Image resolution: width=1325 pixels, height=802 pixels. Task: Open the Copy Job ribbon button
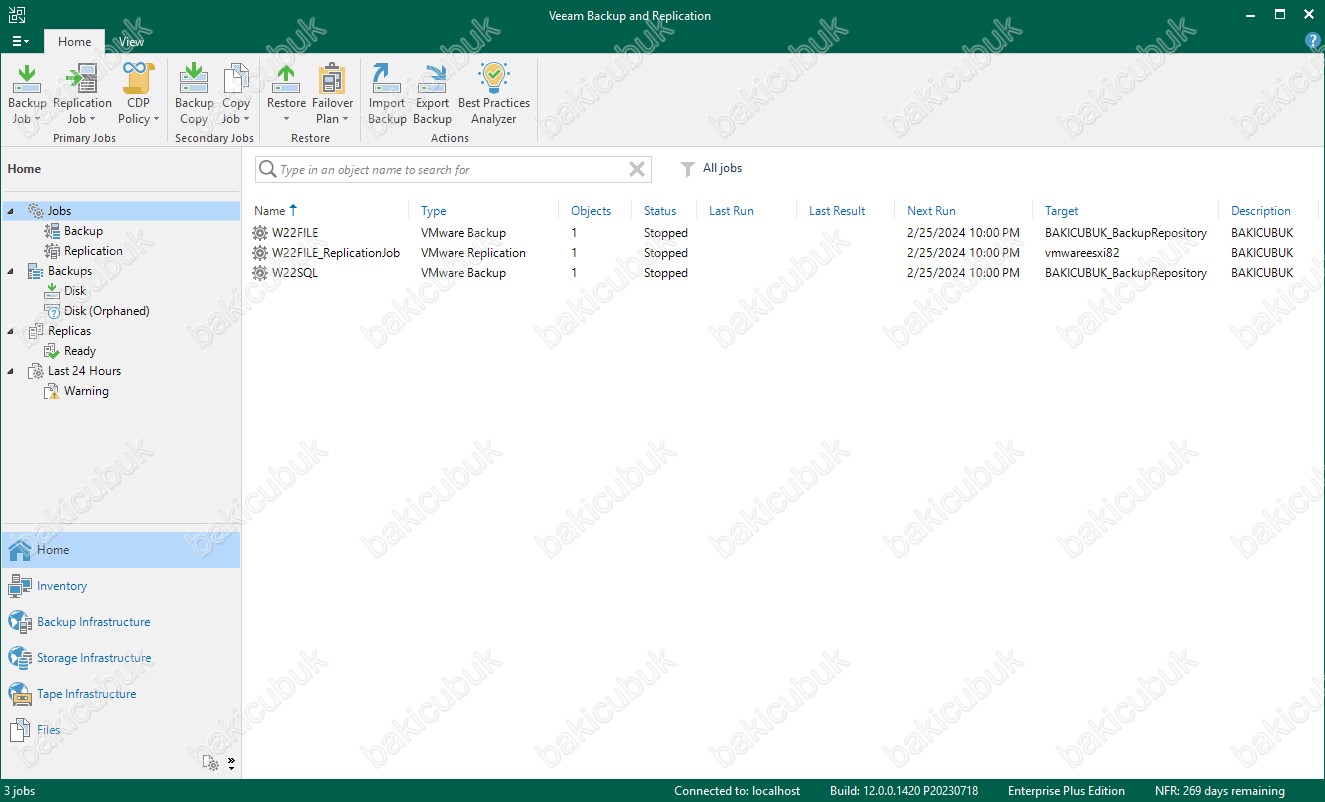[236, 93]
